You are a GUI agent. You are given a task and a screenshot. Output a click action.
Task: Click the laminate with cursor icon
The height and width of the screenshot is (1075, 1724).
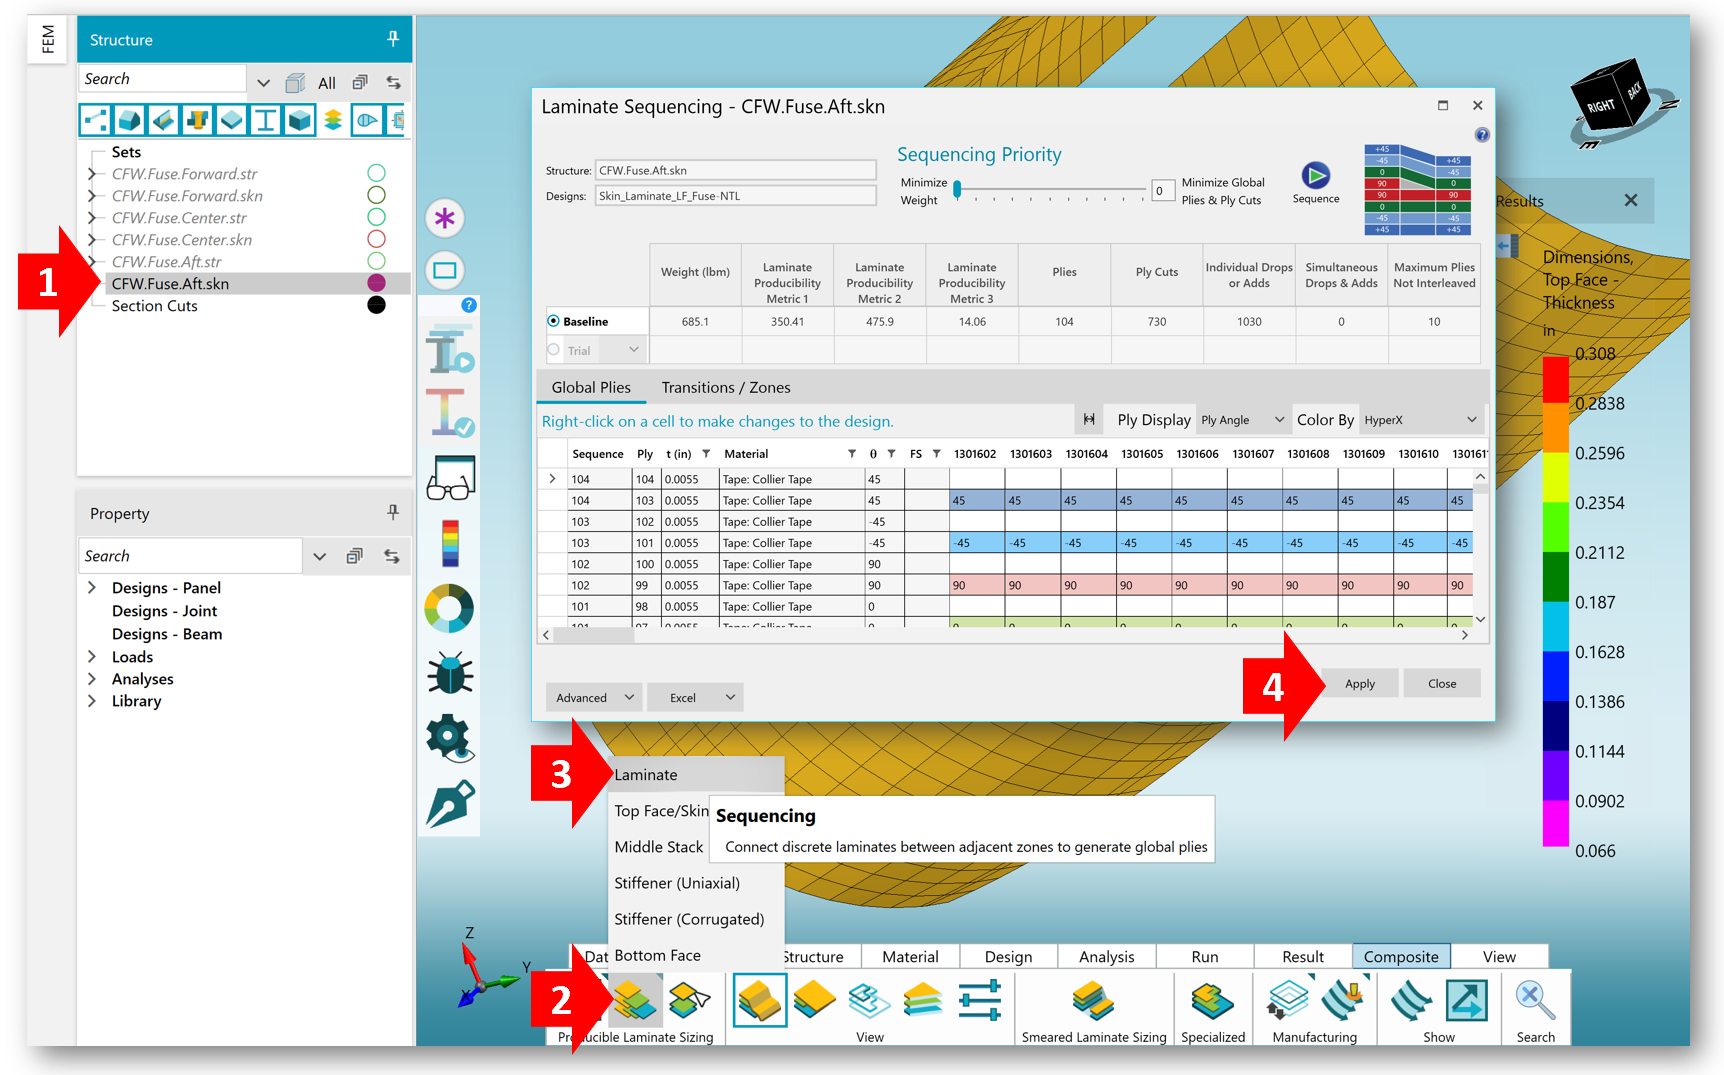click(689, 1000)
